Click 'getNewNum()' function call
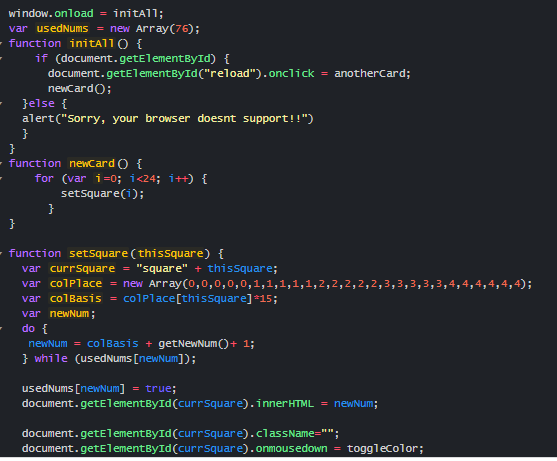 click(194, 343)
